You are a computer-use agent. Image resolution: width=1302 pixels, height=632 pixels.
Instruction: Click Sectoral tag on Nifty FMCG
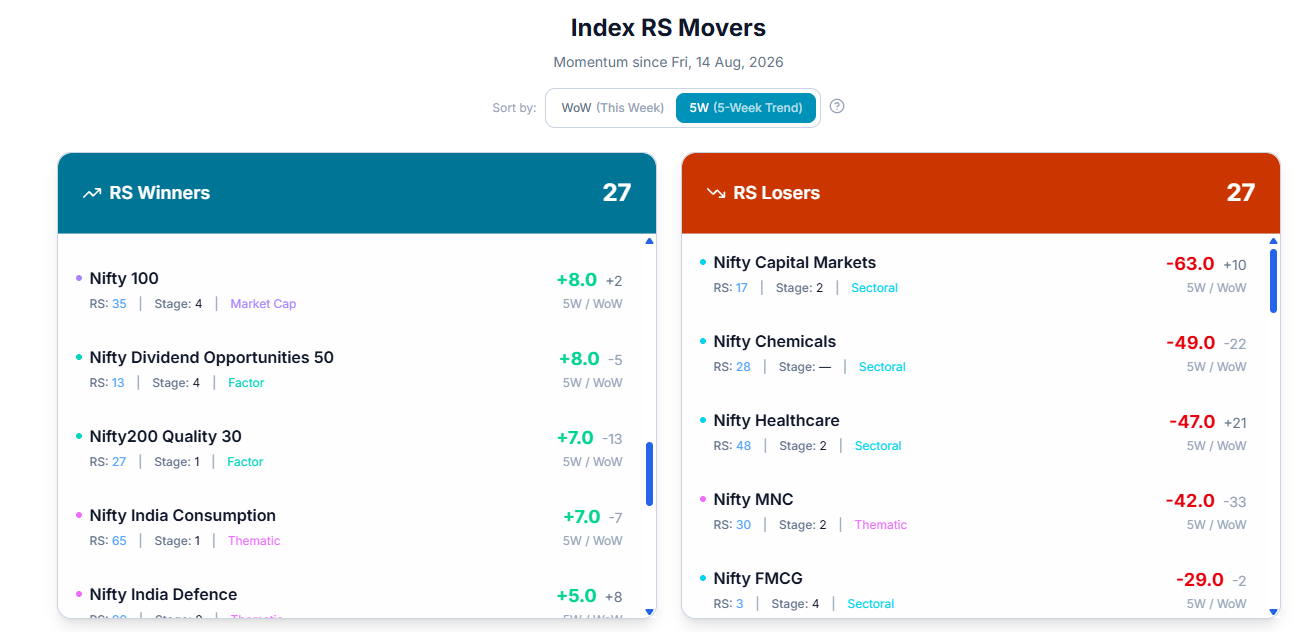point(870,604)
